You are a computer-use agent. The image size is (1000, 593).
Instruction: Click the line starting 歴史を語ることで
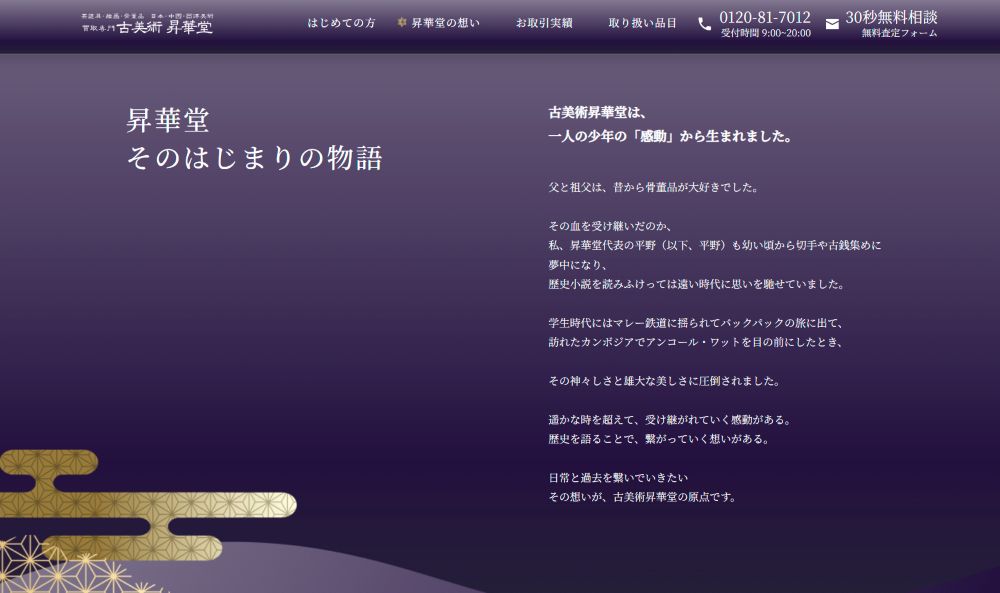coord(659,439)
